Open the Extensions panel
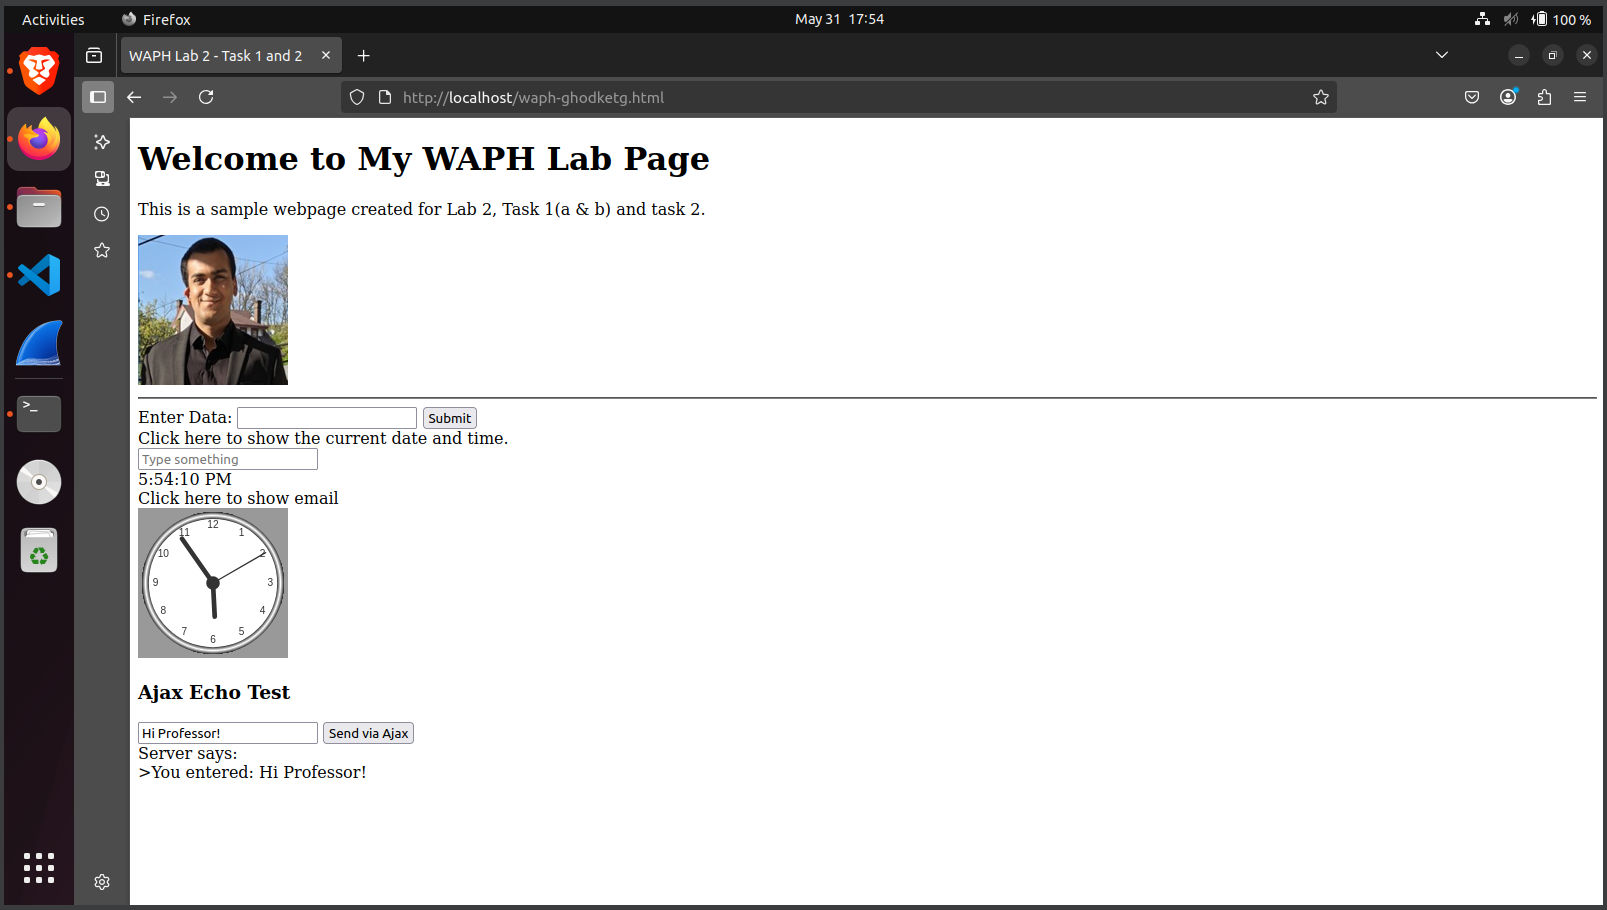The image size is (1607, 910). click(1544, 97)
